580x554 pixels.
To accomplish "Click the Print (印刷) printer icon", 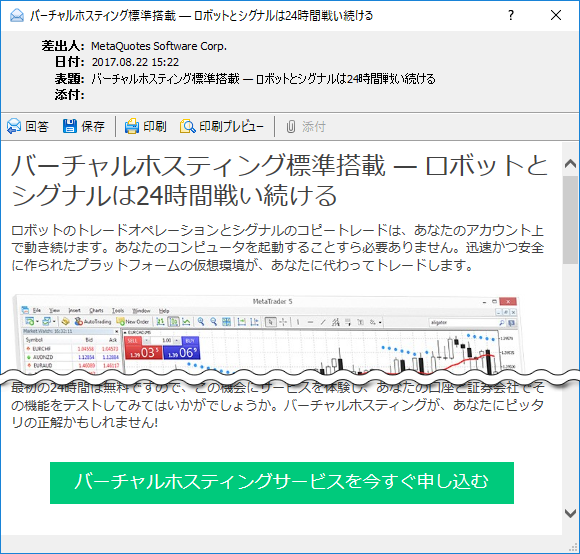I will click(x=132, y=126).
